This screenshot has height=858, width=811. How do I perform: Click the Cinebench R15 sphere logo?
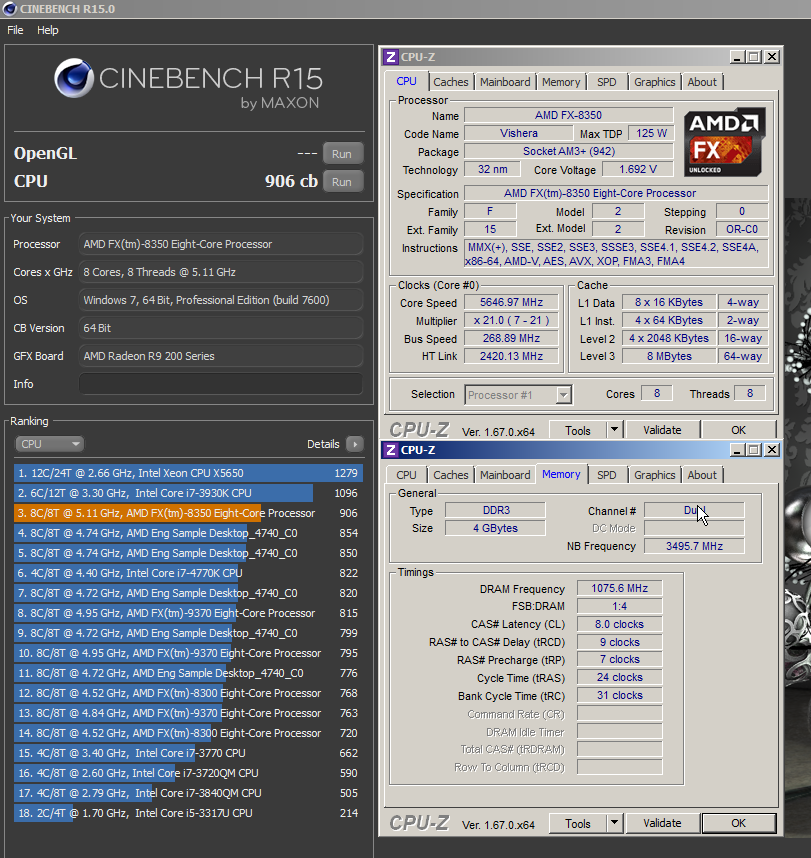tap(74, 78)
